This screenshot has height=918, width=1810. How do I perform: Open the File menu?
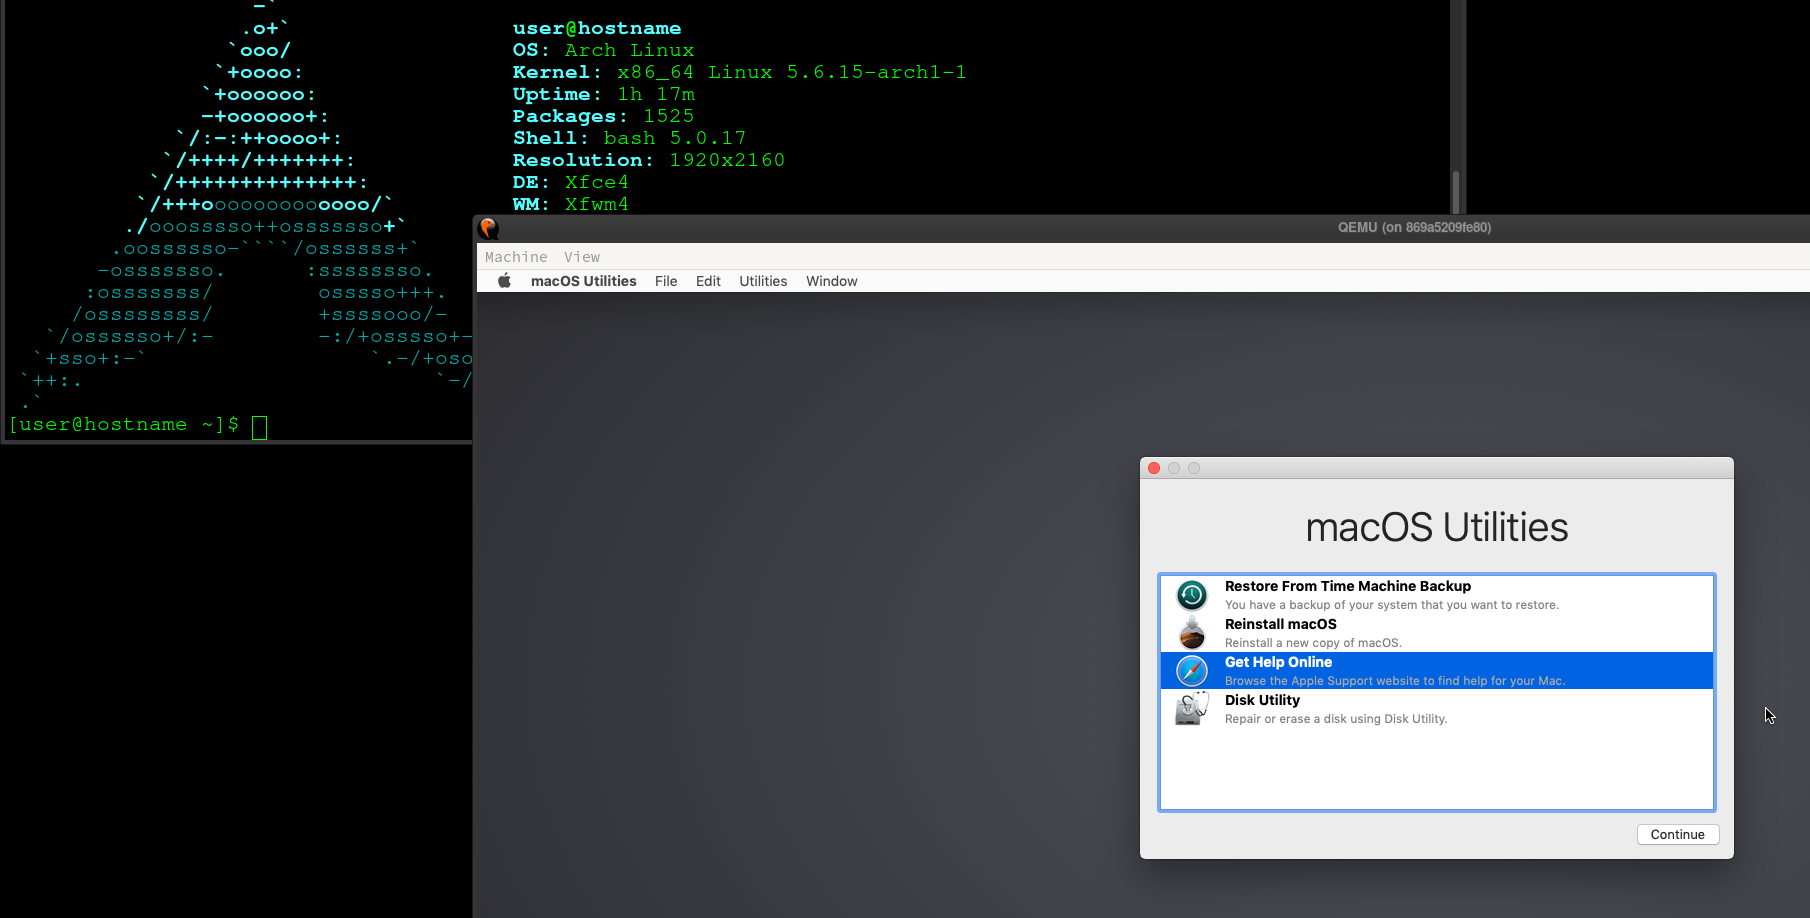(666, 281)
